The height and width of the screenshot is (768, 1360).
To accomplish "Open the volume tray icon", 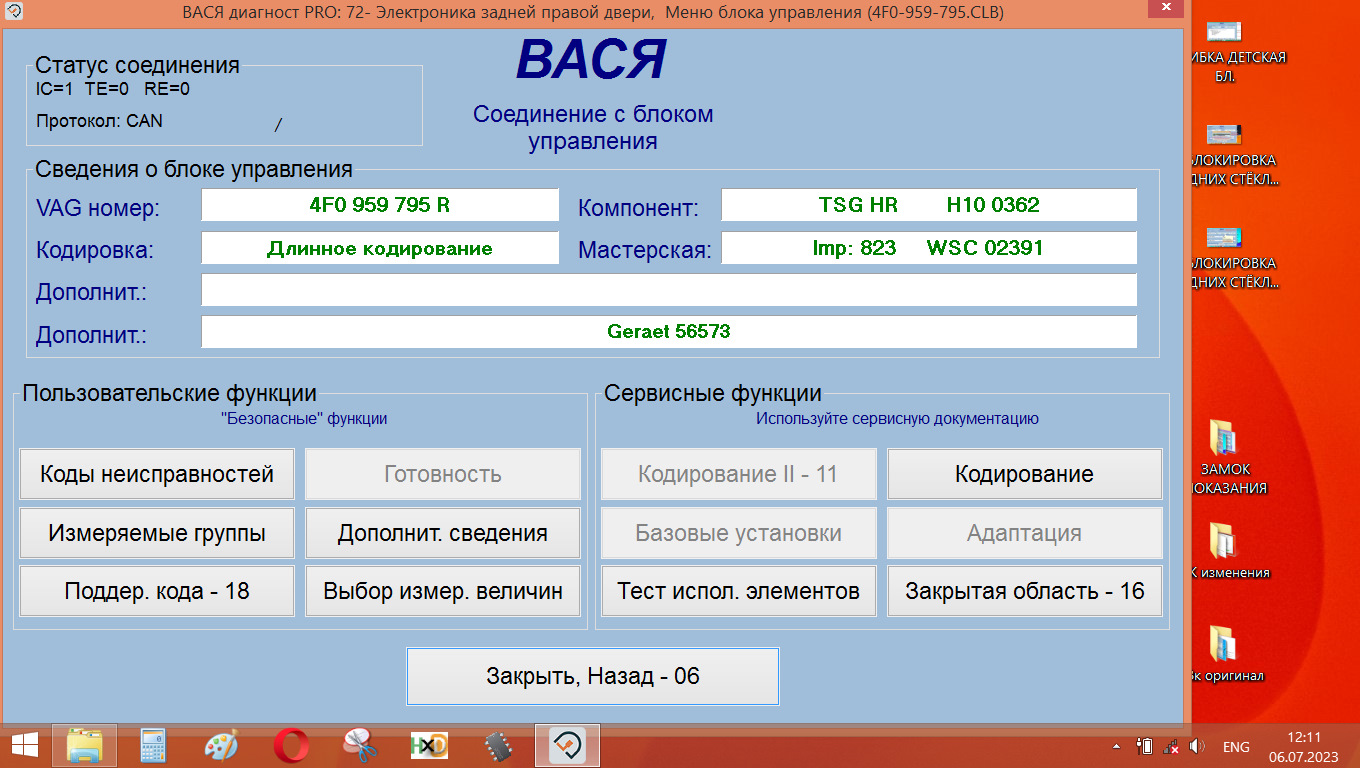I will click(1198, 746).
